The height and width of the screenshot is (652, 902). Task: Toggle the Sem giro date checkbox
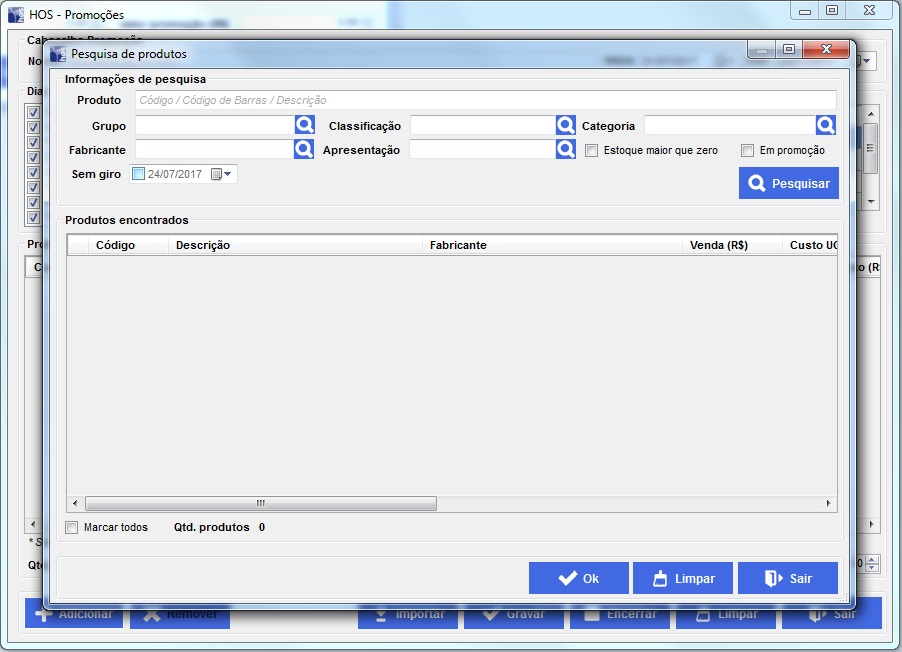(x=138, y=174)
